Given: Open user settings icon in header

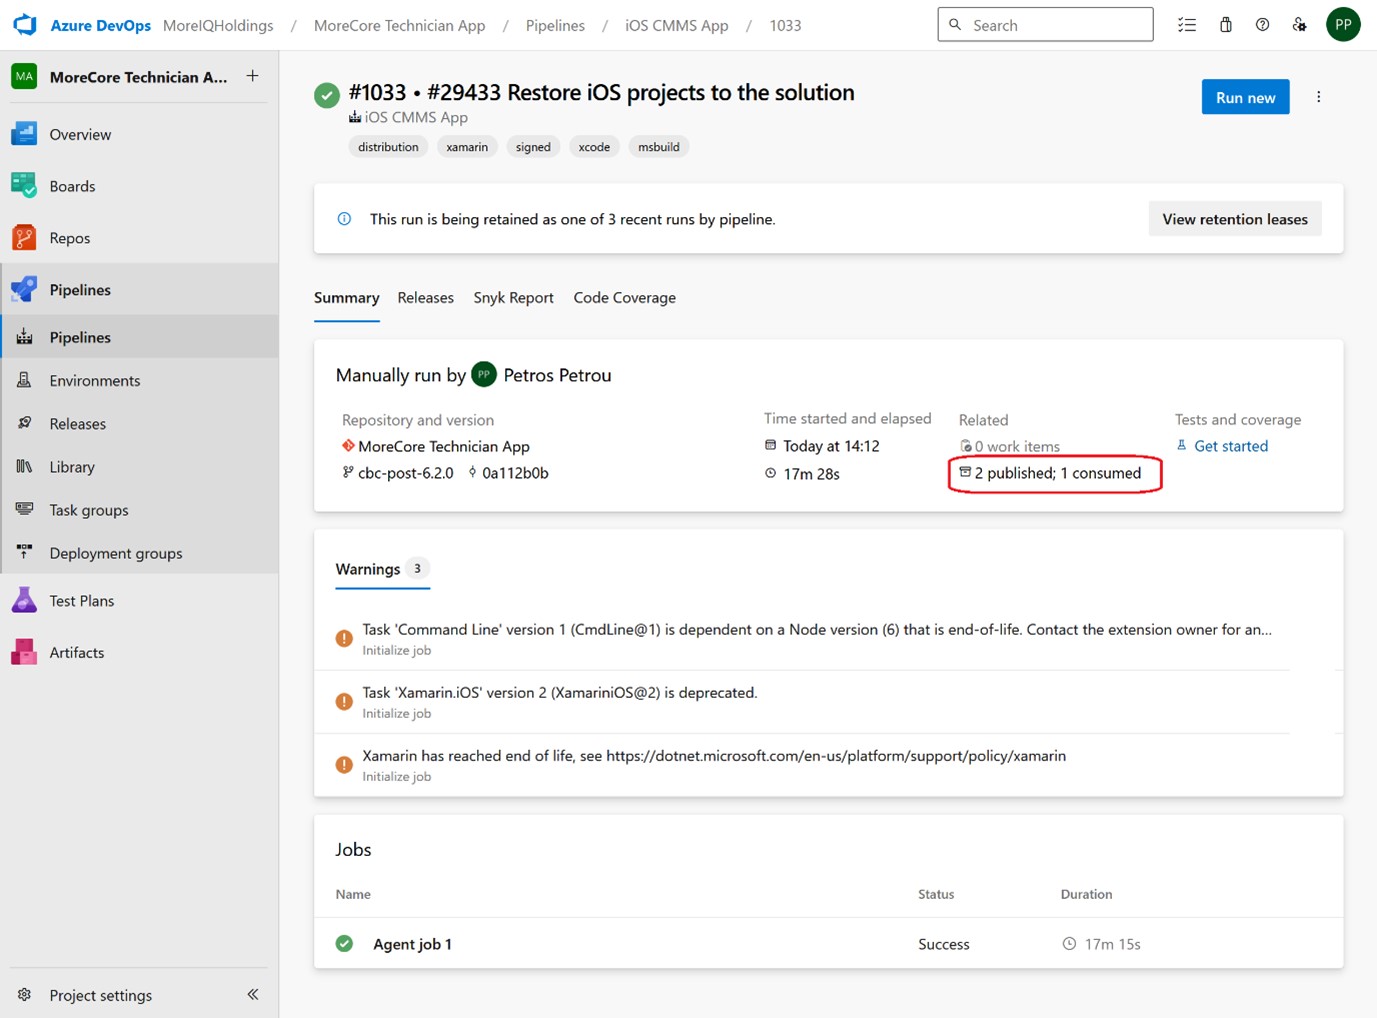Looking at the screenshot, I should point(1299,25).
